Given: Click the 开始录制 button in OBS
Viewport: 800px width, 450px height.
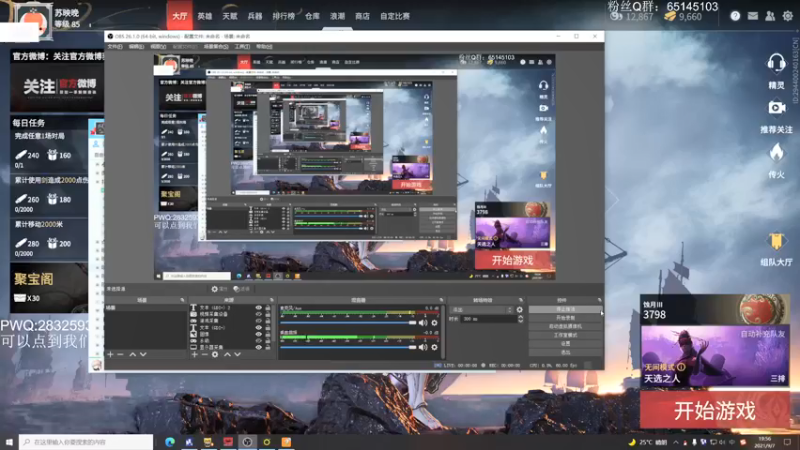Looking at the screenshot, I should click(x=565, y=318).
